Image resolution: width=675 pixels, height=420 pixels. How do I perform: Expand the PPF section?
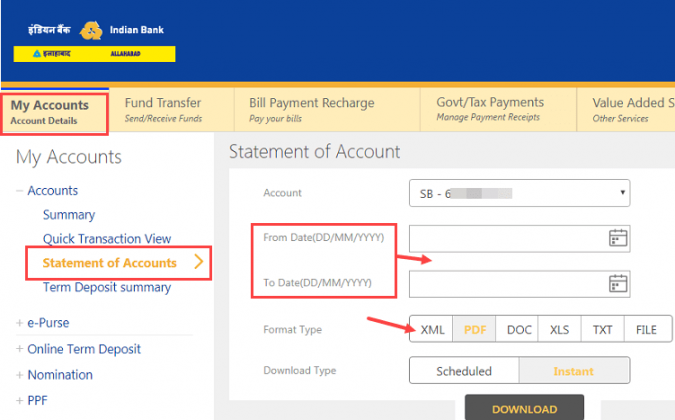19,401
